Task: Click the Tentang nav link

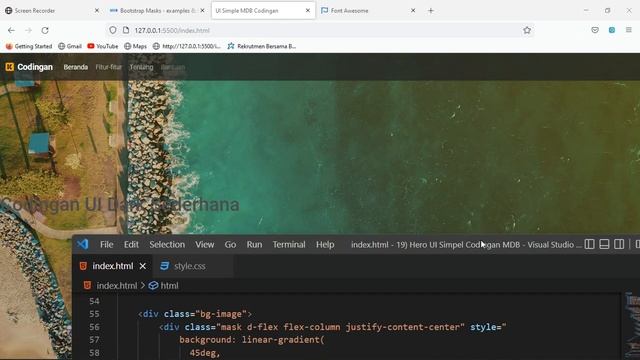Action: (141, 67)
